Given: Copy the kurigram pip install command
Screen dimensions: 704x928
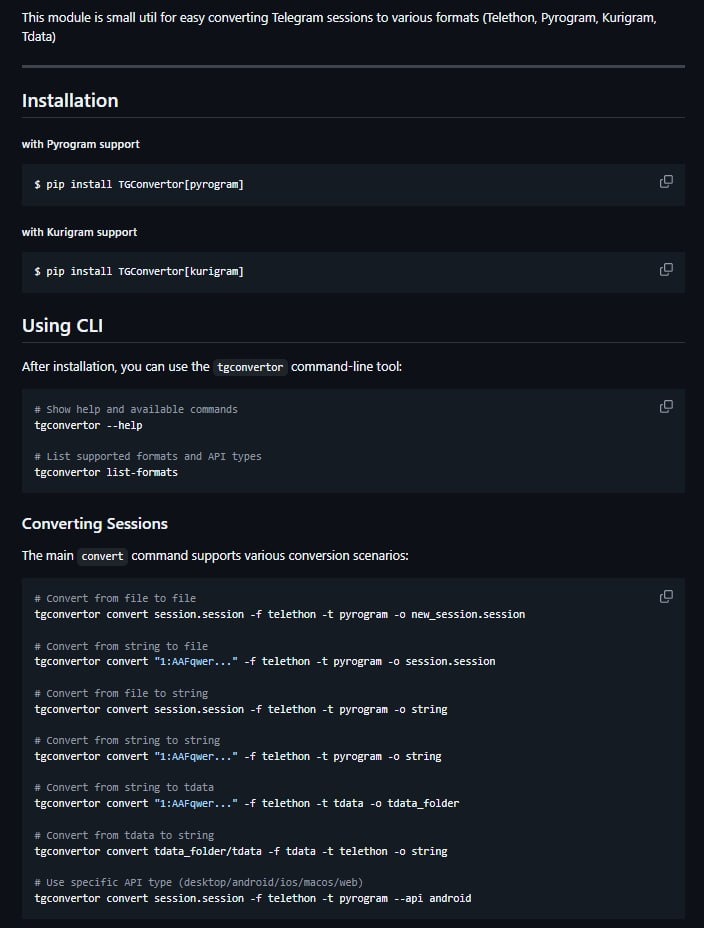Looking at the screenshot, I should [x=666, y=270].
